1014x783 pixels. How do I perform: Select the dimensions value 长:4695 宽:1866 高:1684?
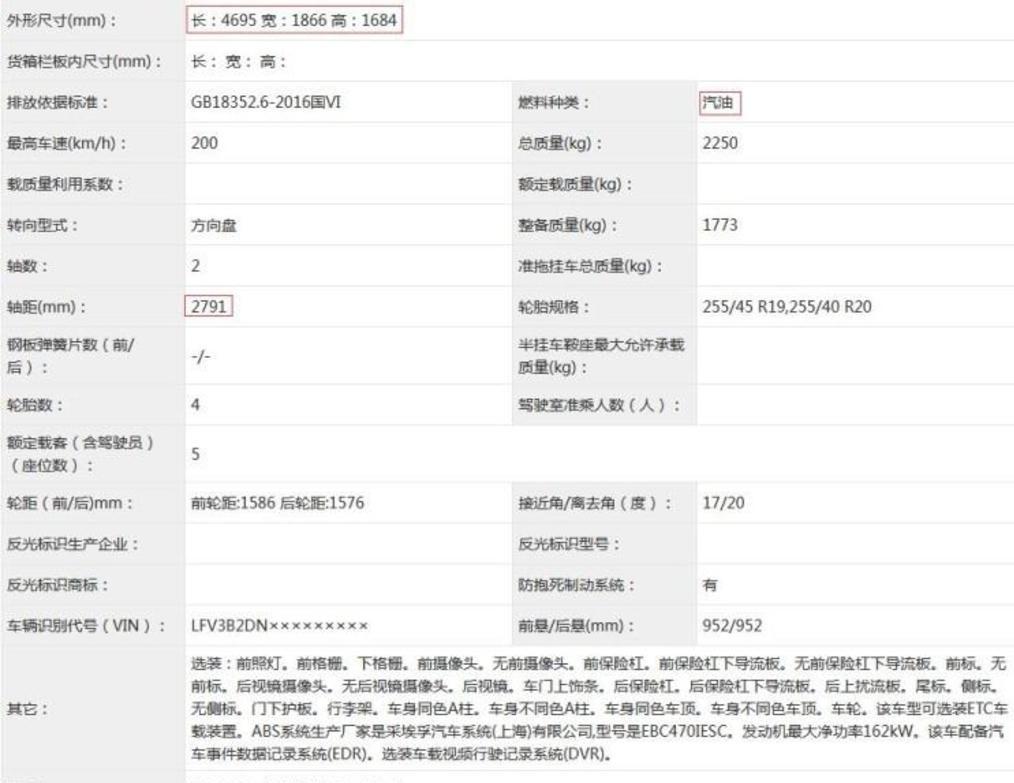[294, 20]
